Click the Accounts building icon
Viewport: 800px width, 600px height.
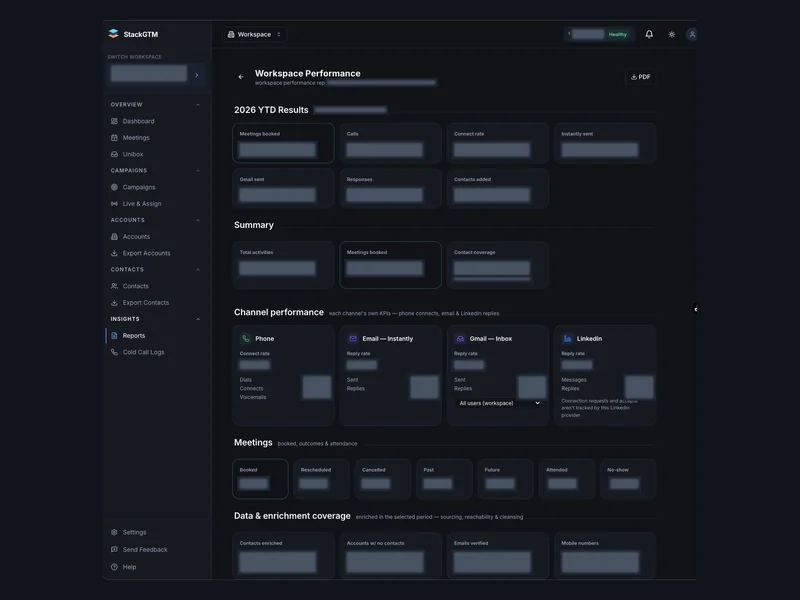[114, 236]
